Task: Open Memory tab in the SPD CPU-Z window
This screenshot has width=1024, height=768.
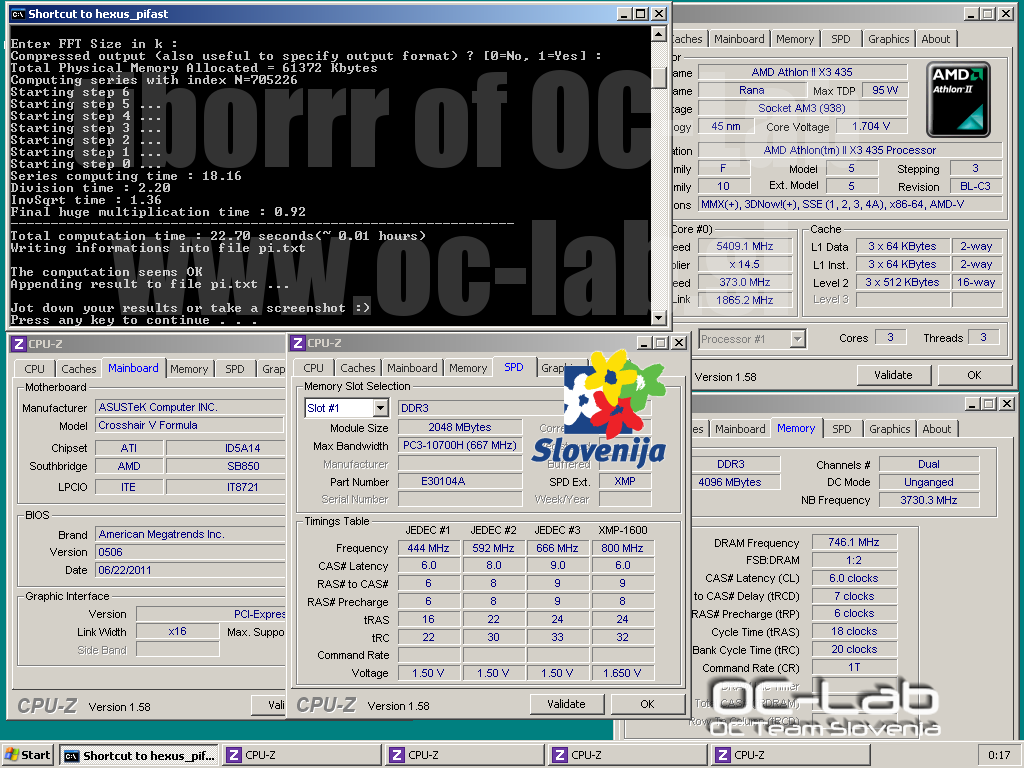Action: tap(468, 368)
